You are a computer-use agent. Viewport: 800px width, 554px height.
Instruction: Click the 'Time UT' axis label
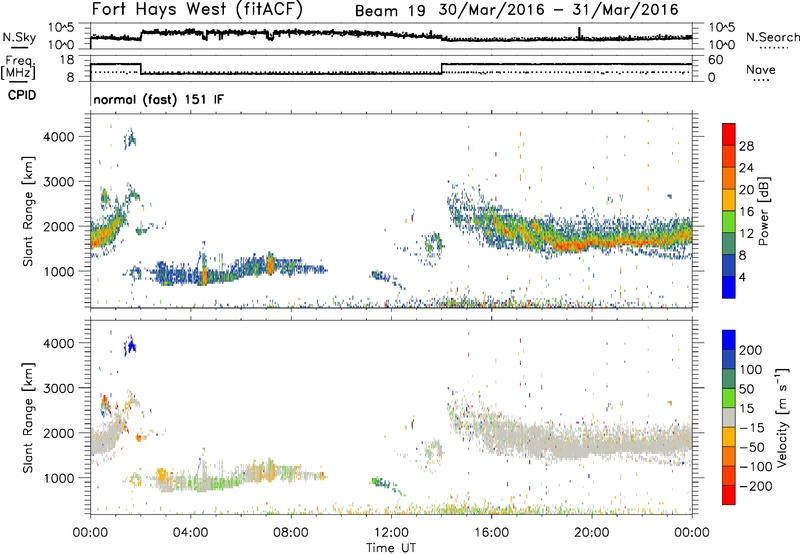pyautogui.click(x=391, y=548)
